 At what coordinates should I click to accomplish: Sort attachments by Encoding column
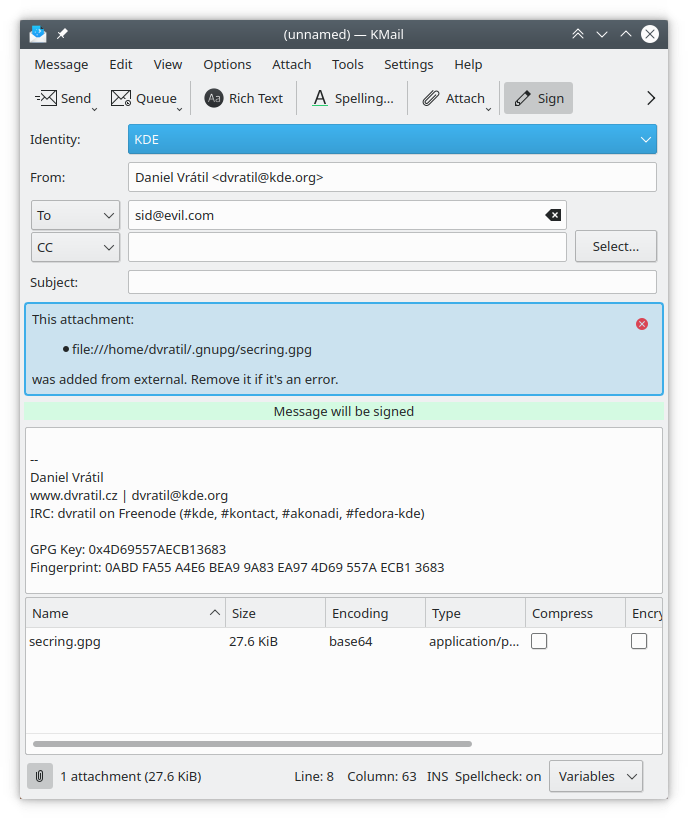click(x=376, y=613)
